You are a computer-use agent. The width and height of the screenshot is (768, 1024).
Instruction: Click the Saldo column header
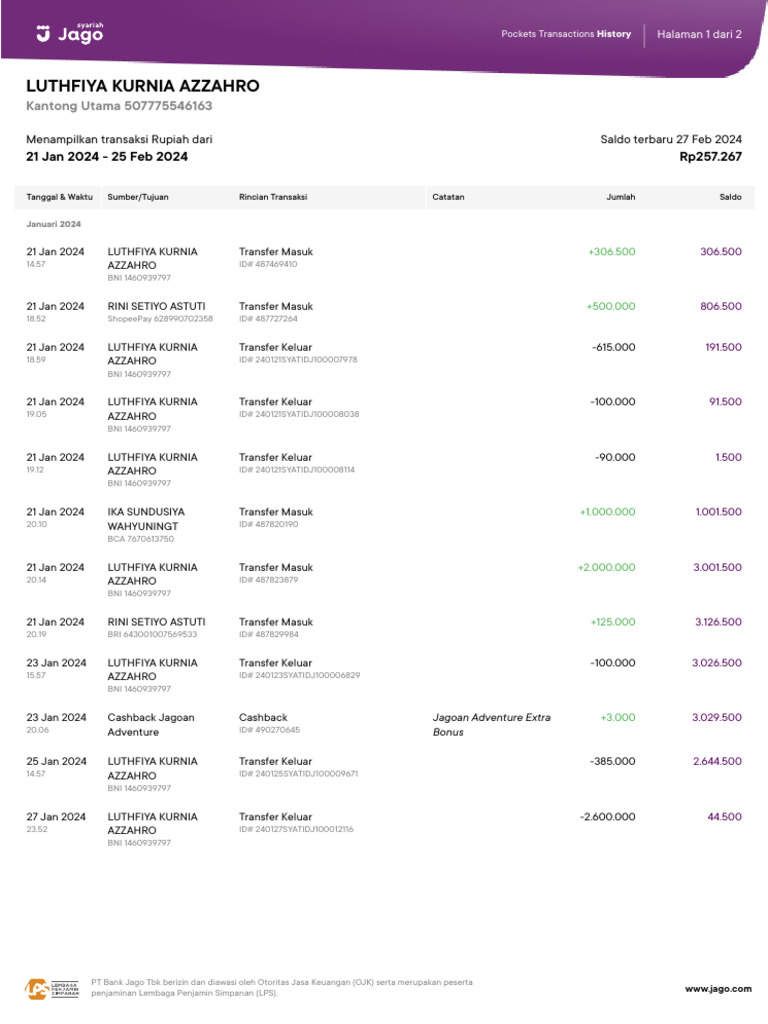[730, 197]
